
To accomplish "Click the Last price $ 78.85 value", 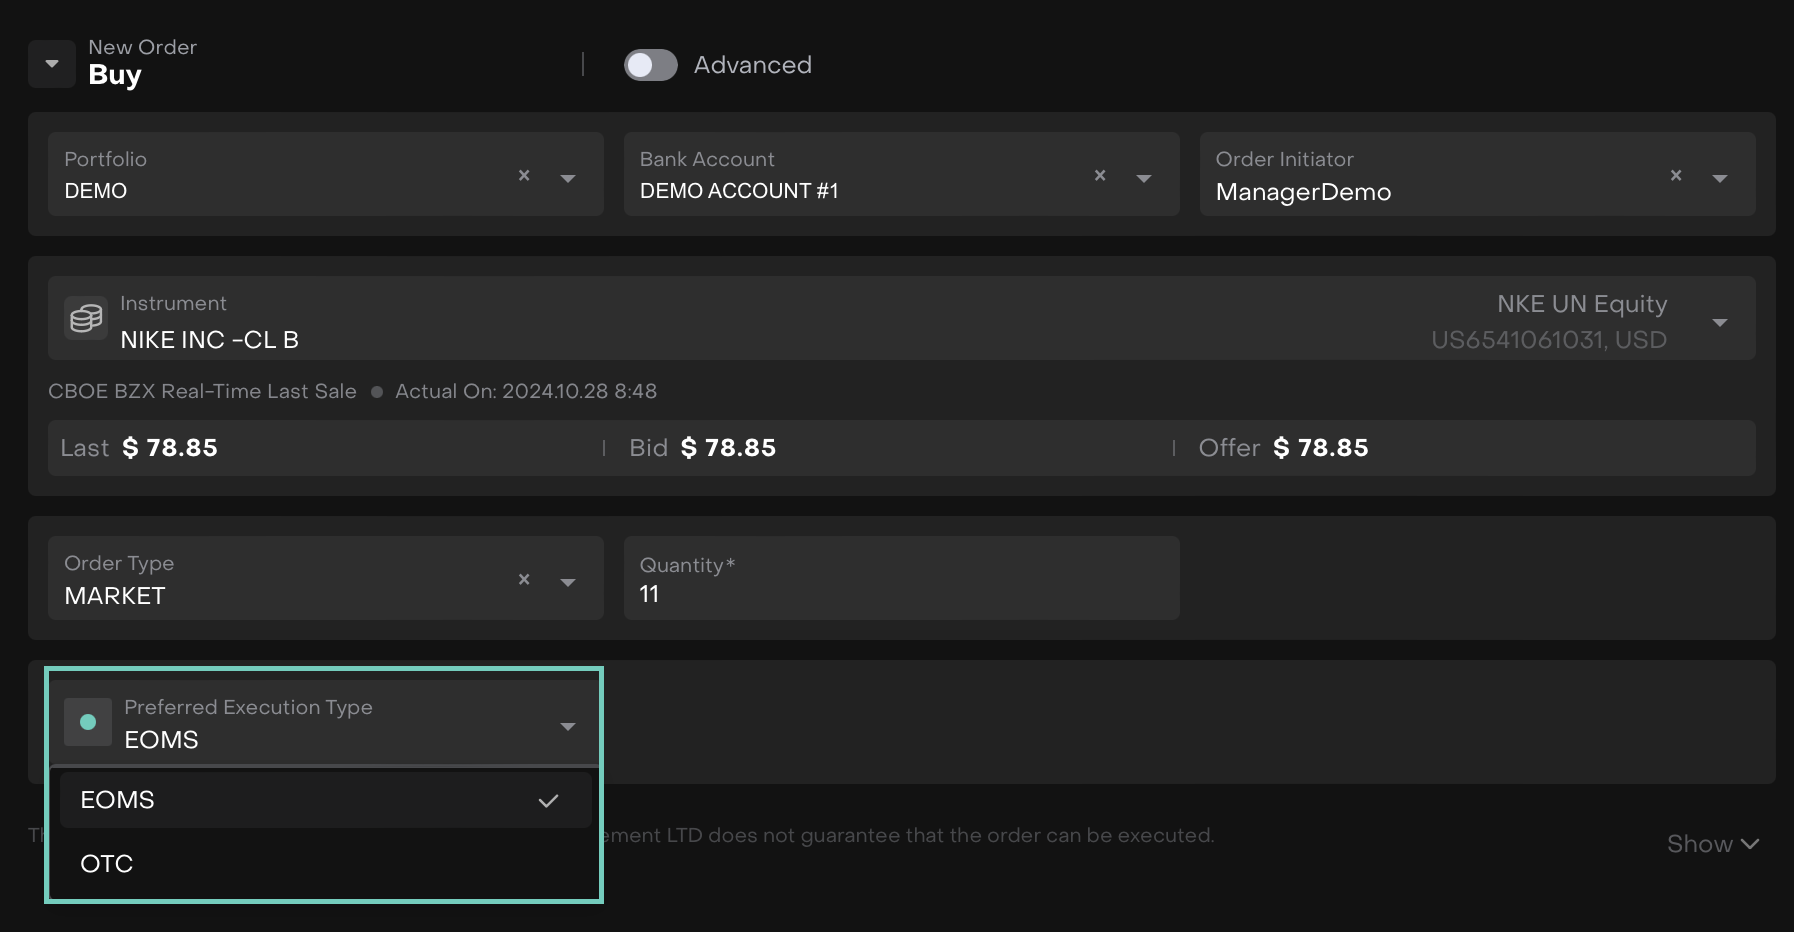I will tap(170, 448).
